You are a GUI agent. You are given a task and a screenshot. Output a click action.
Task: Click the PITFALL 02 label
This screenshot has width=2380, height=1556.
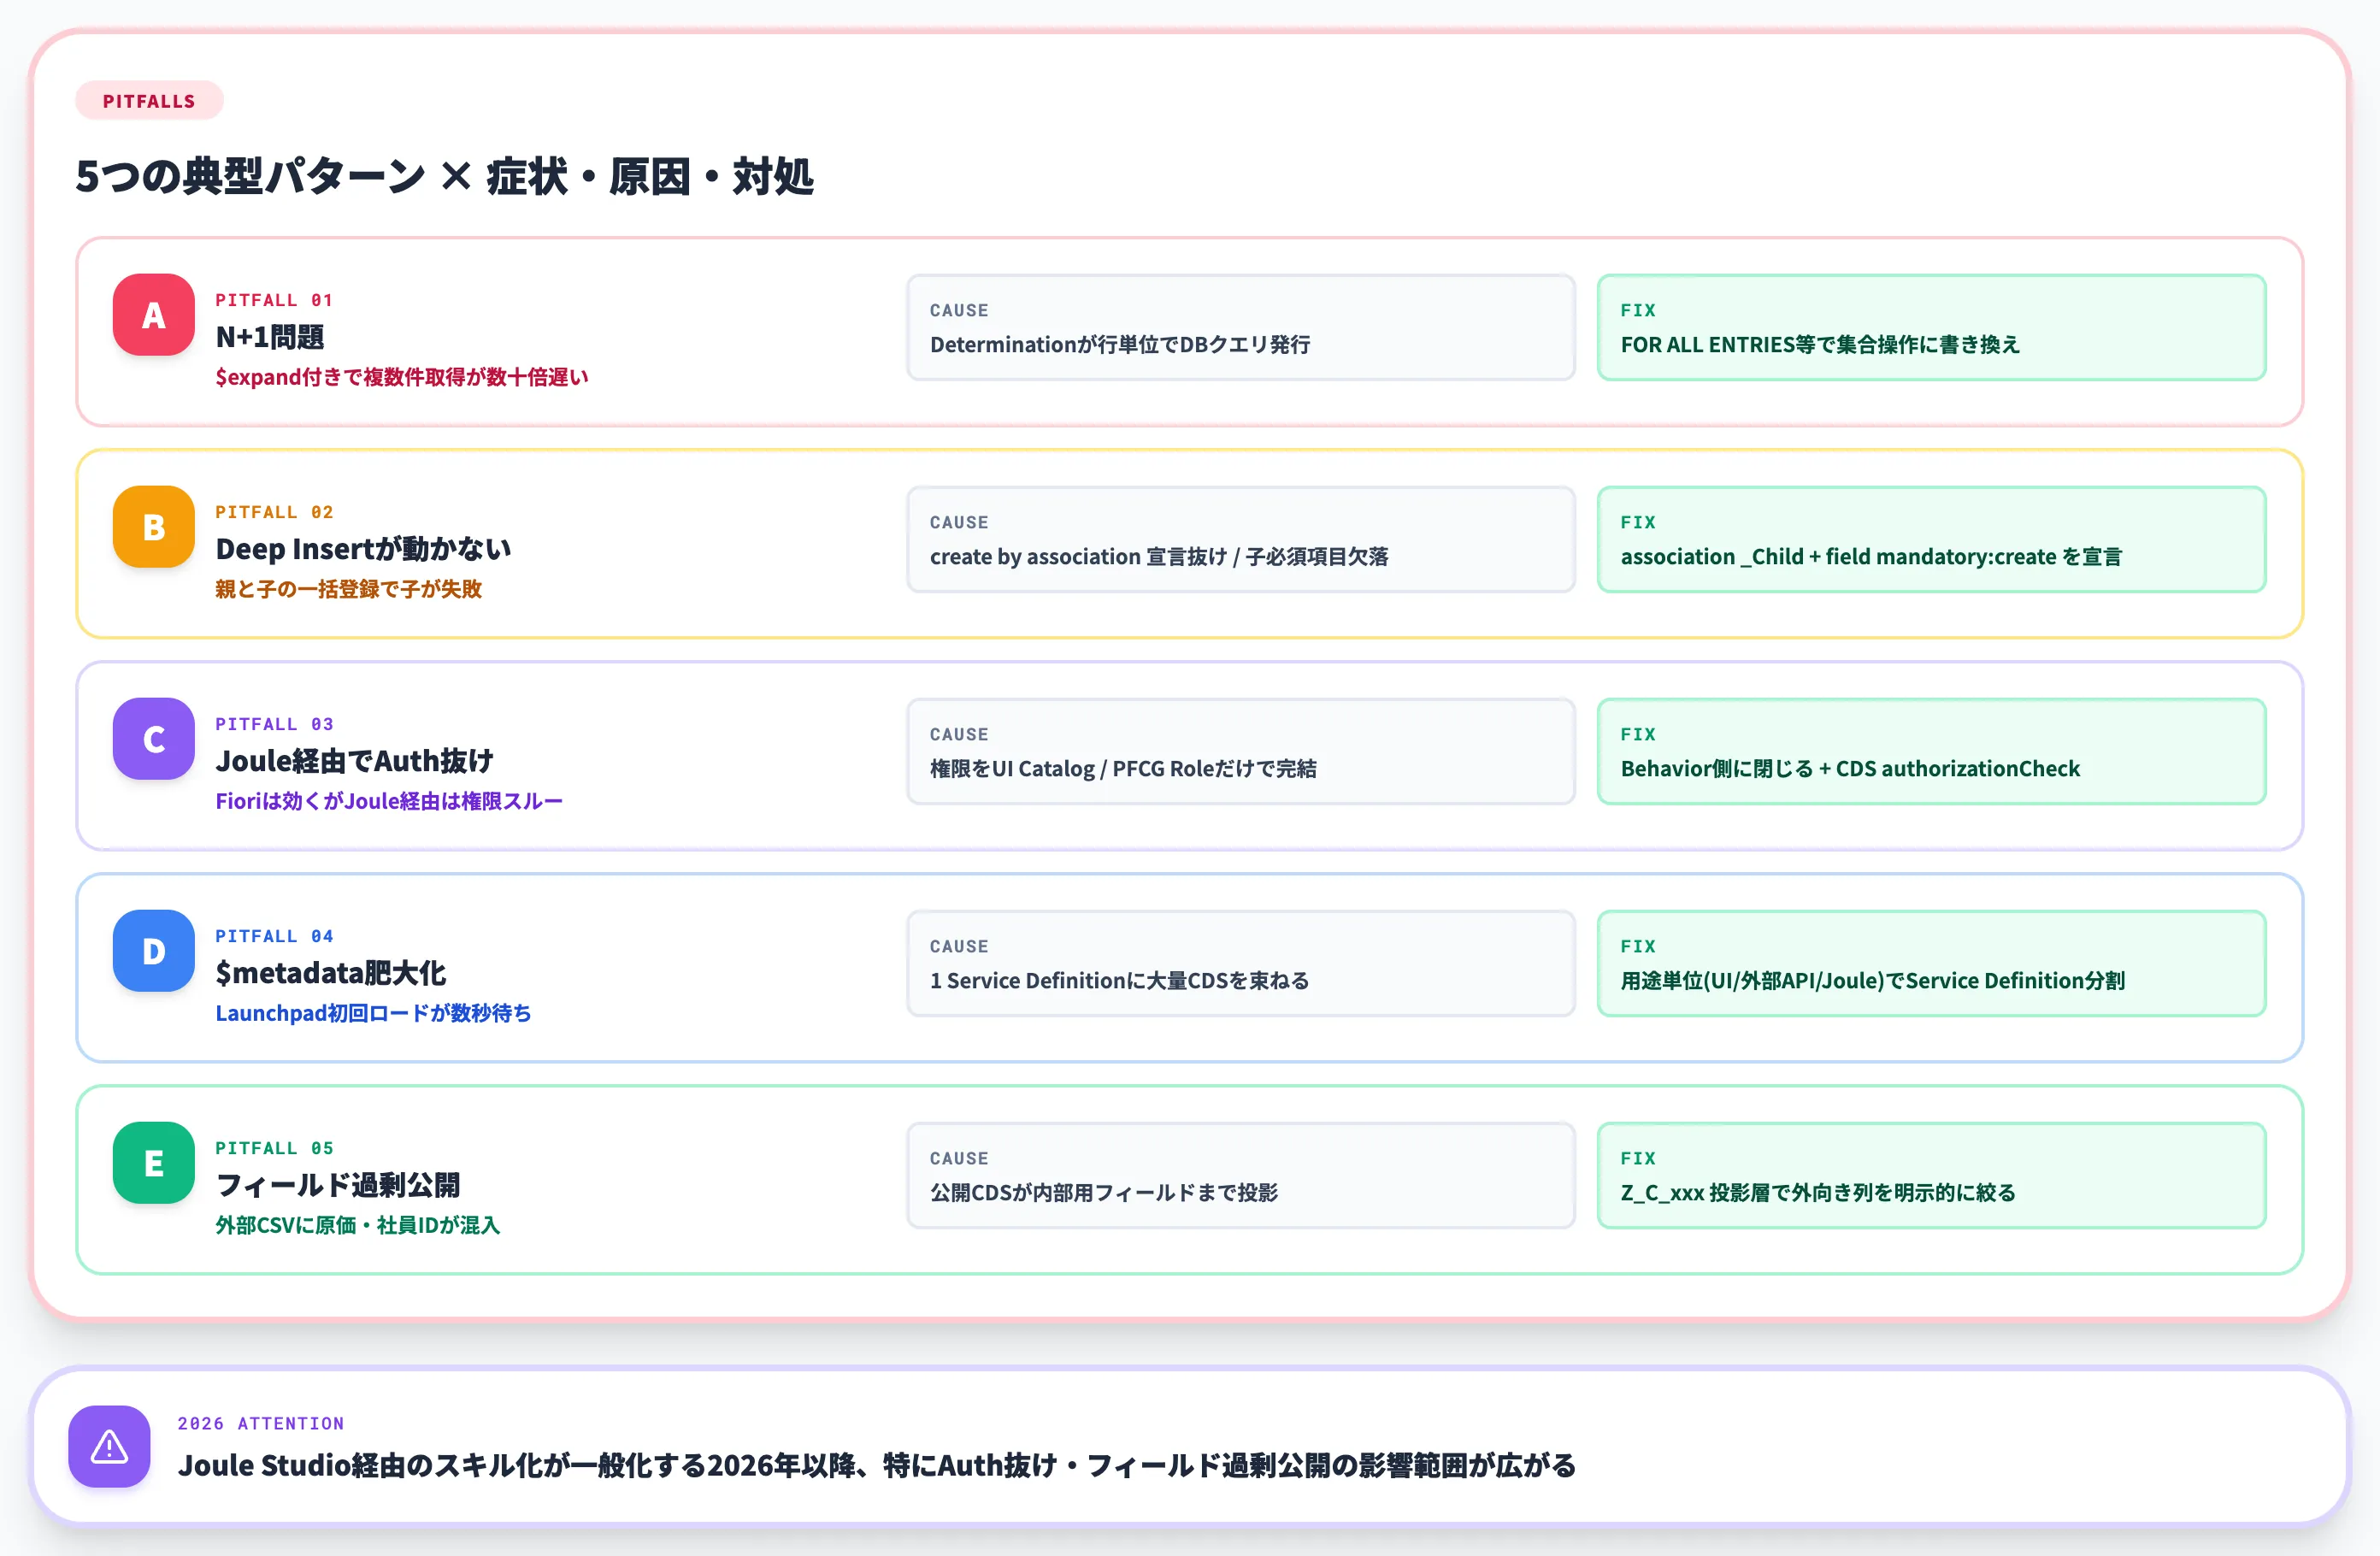coord(274,512)
